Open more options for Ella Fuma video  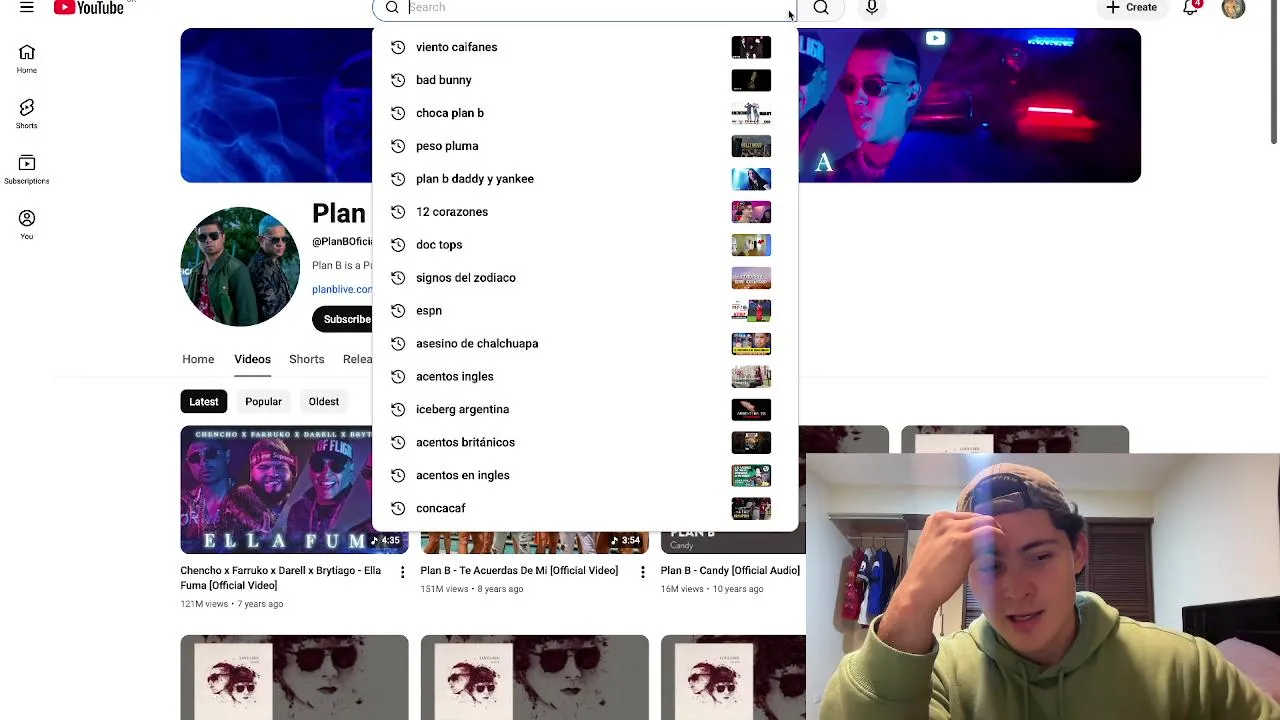click(402, 572)
